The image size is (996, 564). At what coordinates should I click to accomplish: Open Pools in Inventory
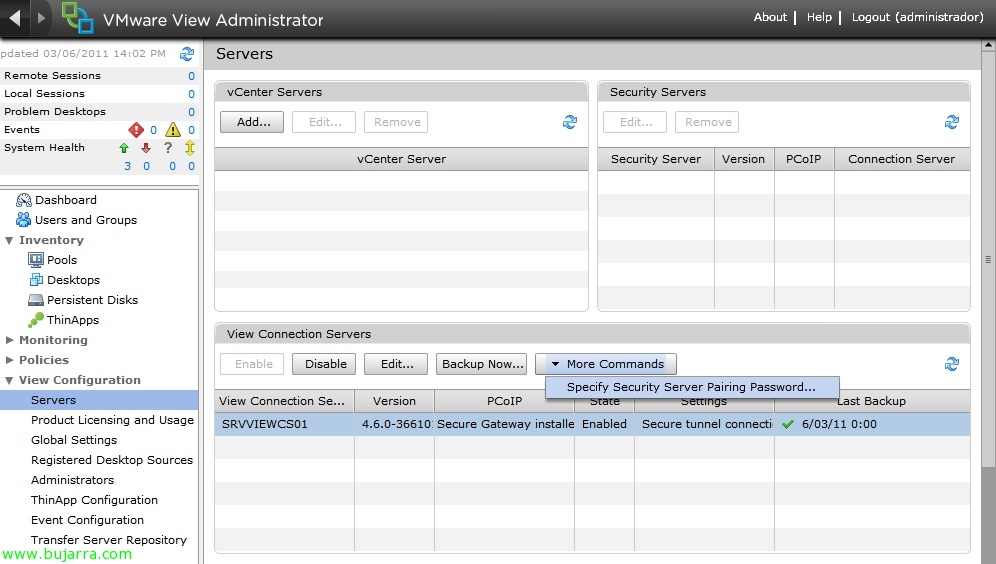(62, 260)
